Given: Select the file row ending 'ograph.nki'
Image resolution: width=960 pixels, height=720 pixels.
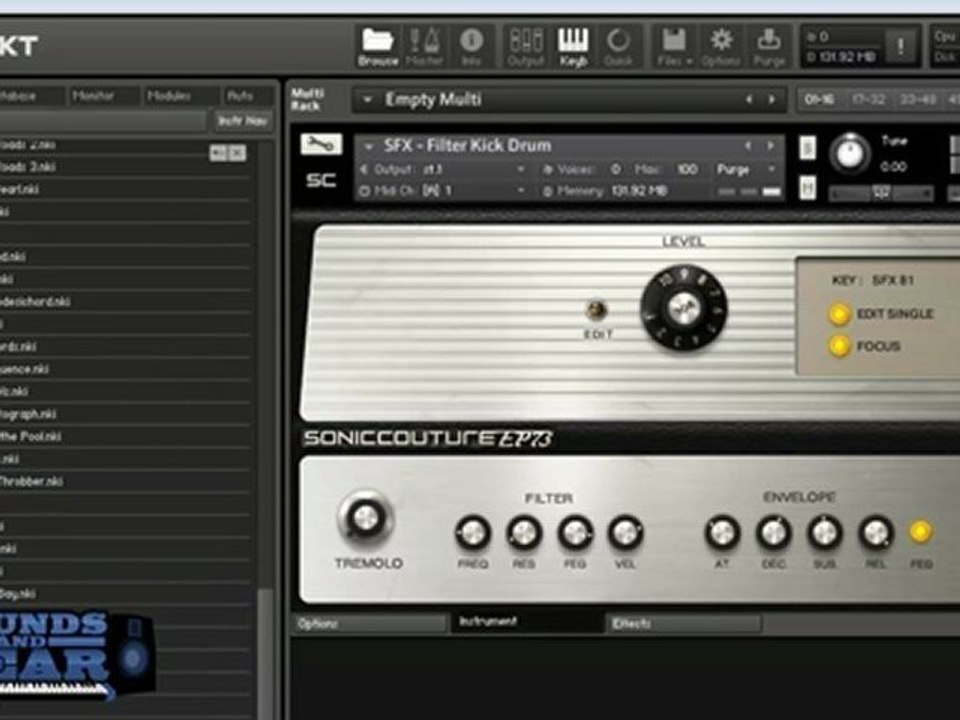Looking at the screenshot, I should click(125, 414).
